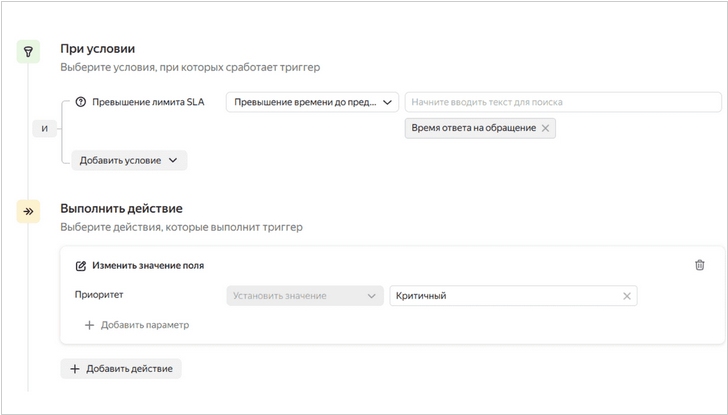Image resolution: width=728 pixels, height=415 pixels.
Task: Click the При условии section heading
Action: point(98,49)
